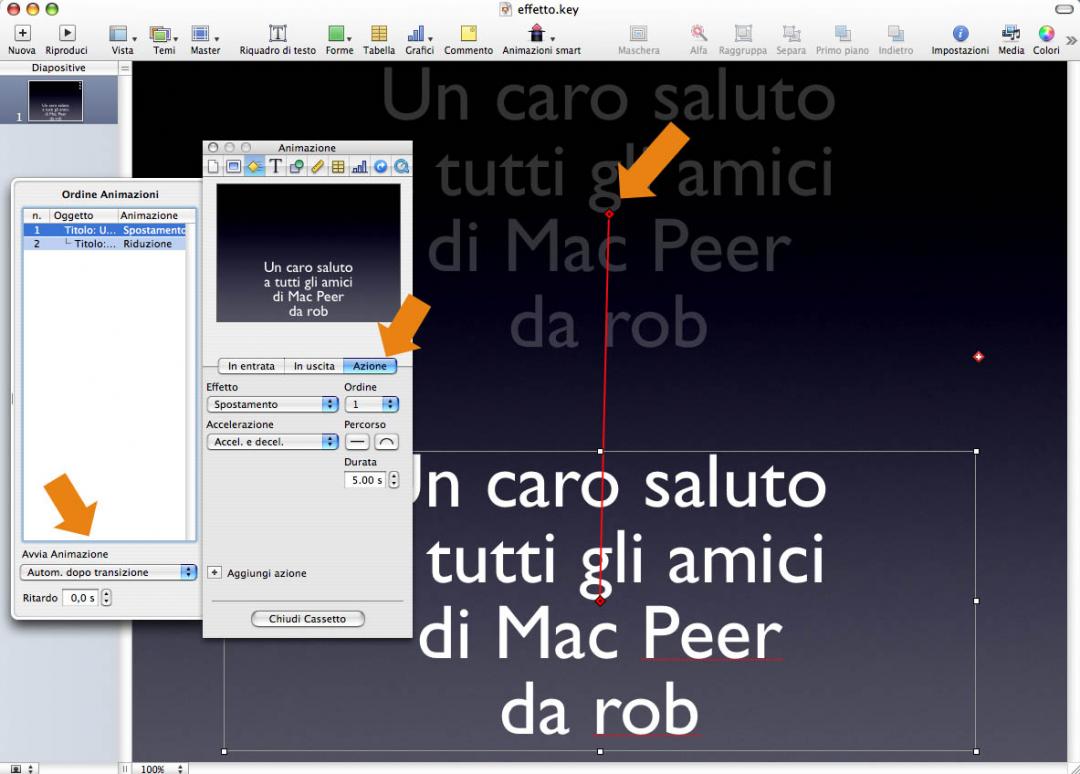Screen dimensions: 1080x774
Task: Open the 100% zoom level popup
Action: (x=161, y=768)
